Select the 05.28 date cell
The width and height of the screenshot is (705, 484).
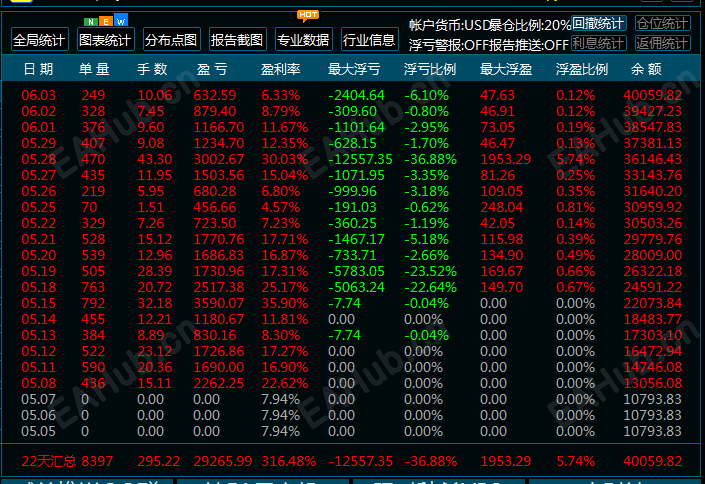pos(39,159)
